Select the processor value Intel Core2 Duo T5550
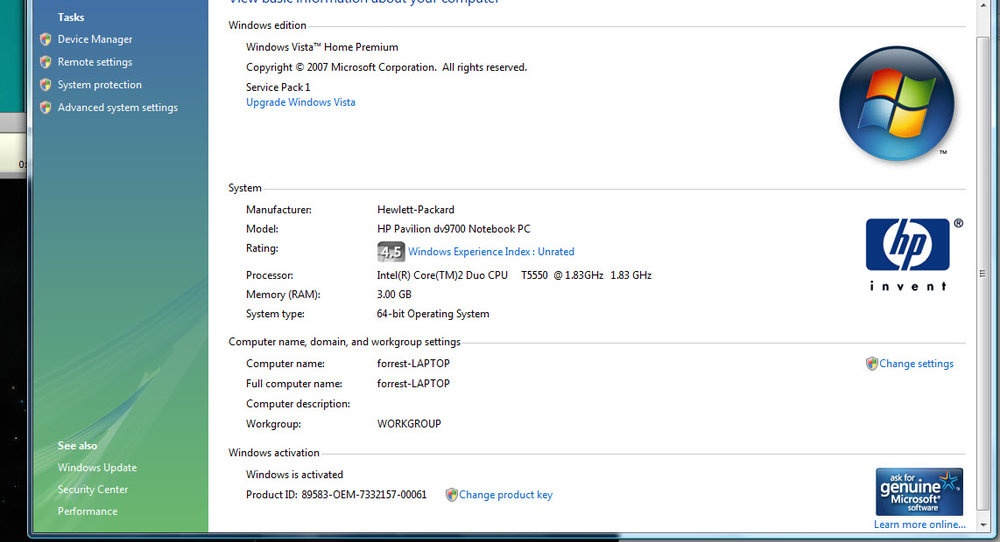This screenshot has height=542, width=1000. (x=514, y=275)
